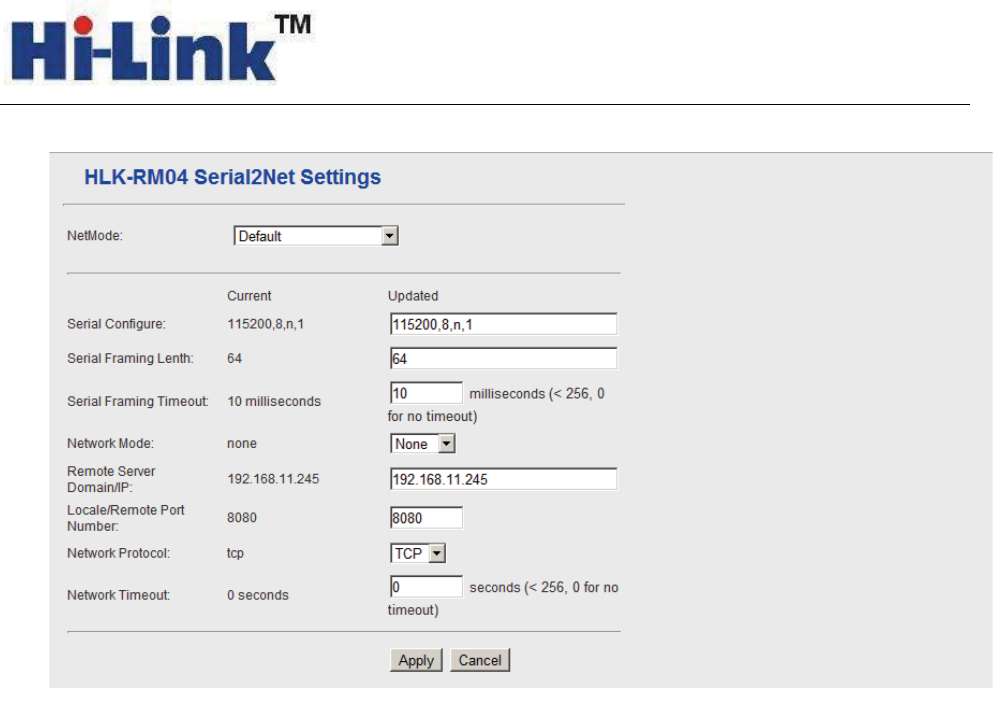993x709 pixels.
Task: Click the Network Protocol label
Action: [x=118, y=553]
